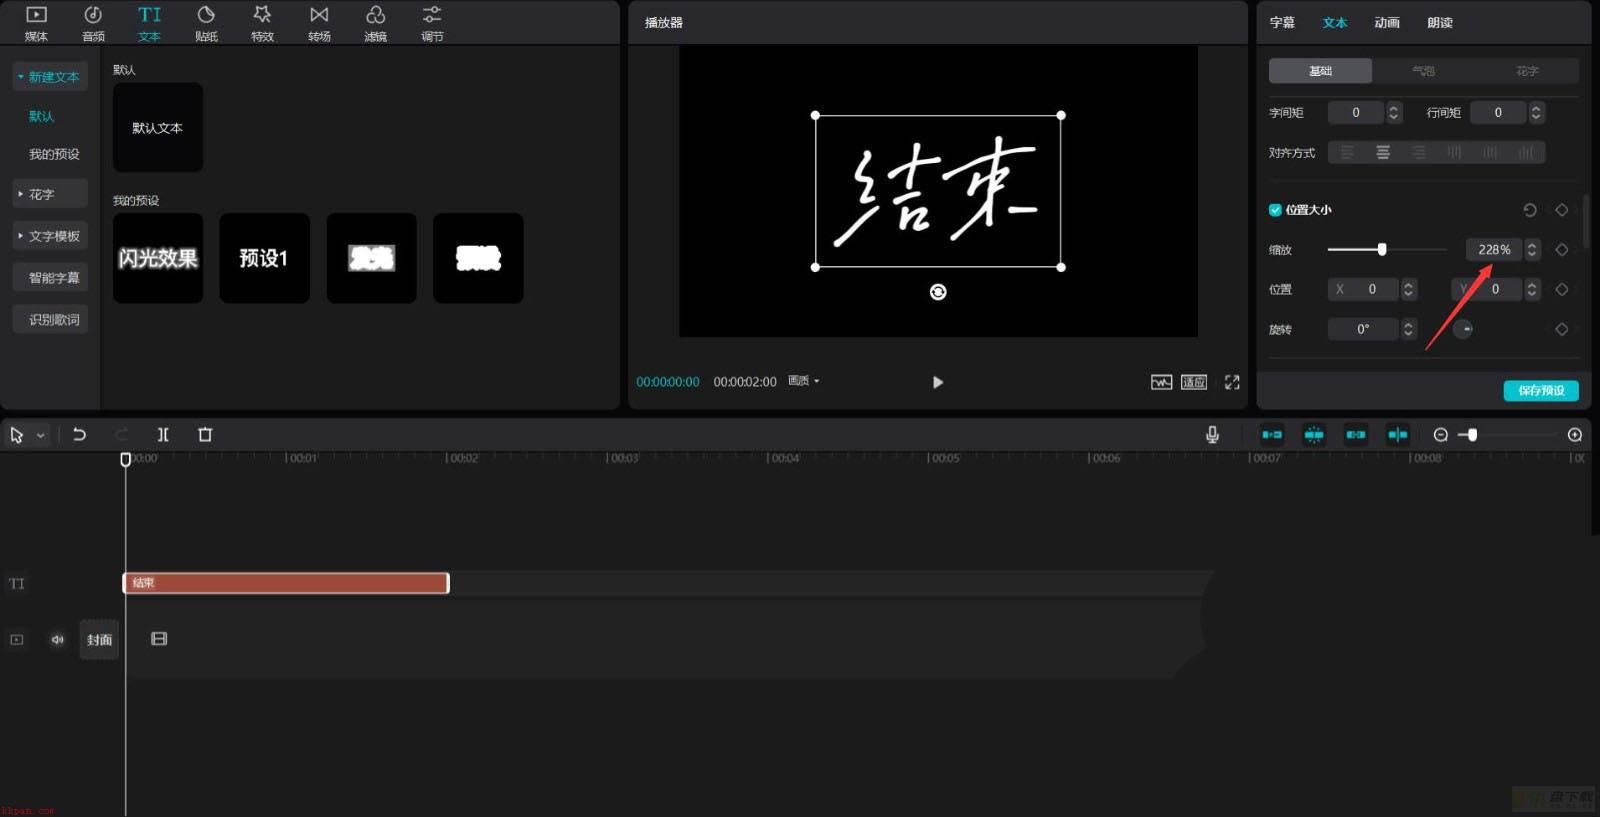Click the rotation dial knob
The height and width of the screenshot is (817, 1600).
tap(1463, 329)
